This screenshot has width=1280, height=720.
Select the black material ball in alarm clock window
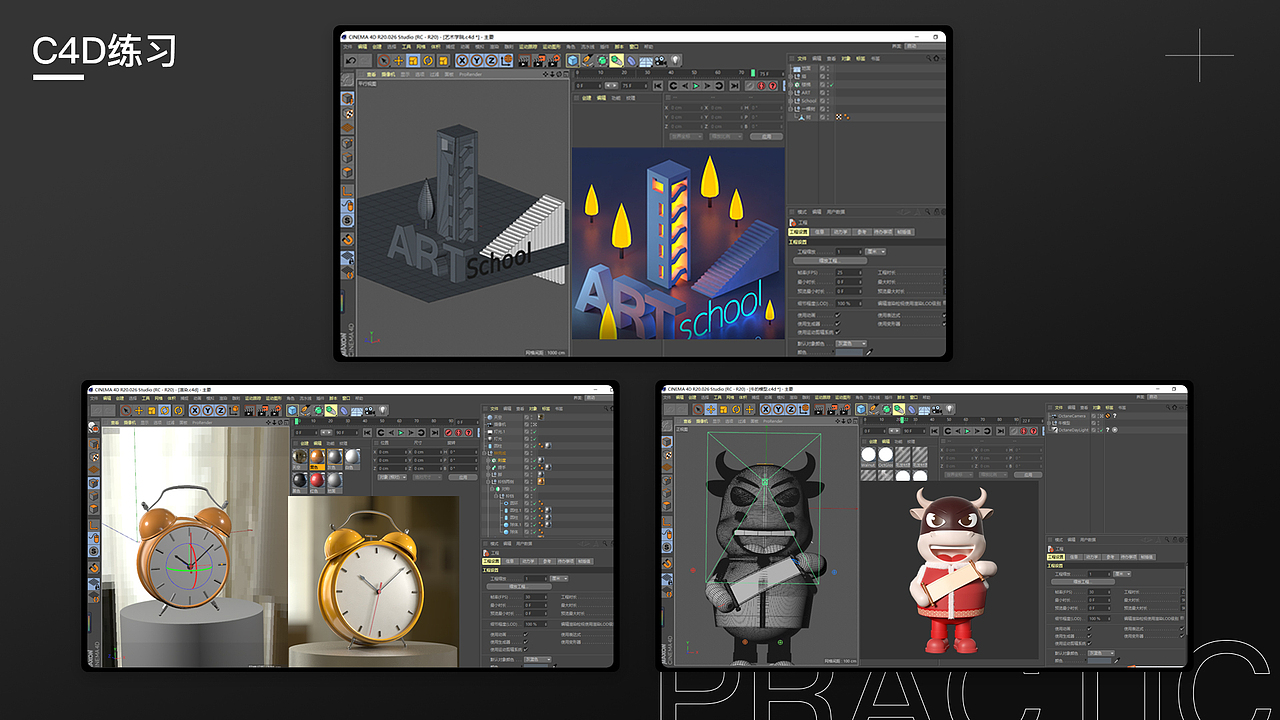click(x=299, y=481)
